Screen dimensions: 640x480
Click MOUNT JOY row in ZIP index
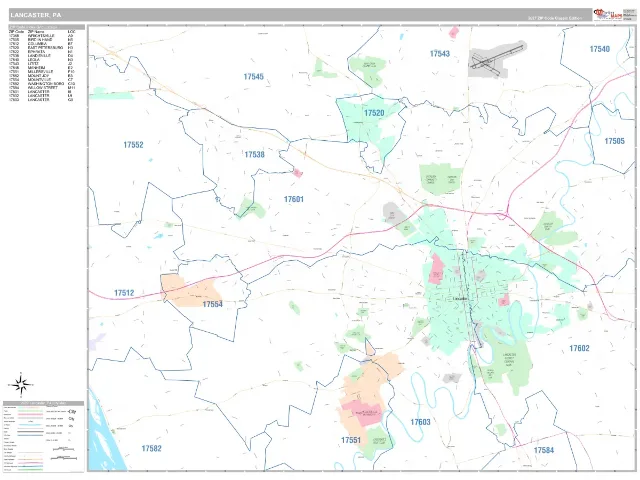[x=42, y=76]
